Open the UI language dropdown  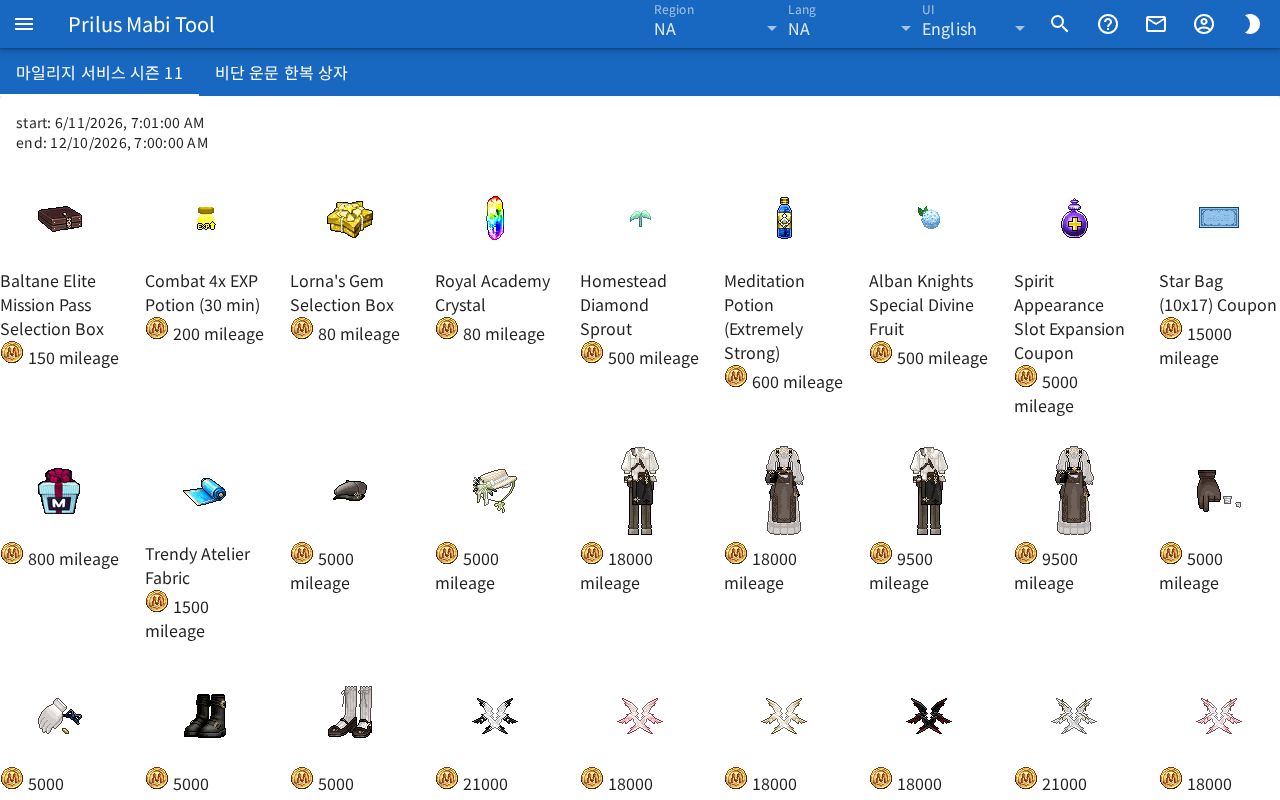(975, 24)
